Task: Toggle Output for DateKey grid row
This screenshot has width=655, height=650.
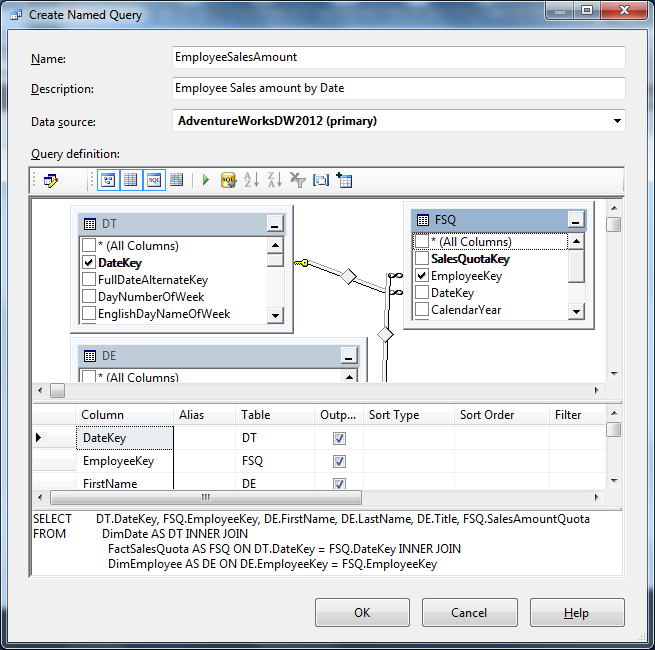Action: tap(339, 438)
